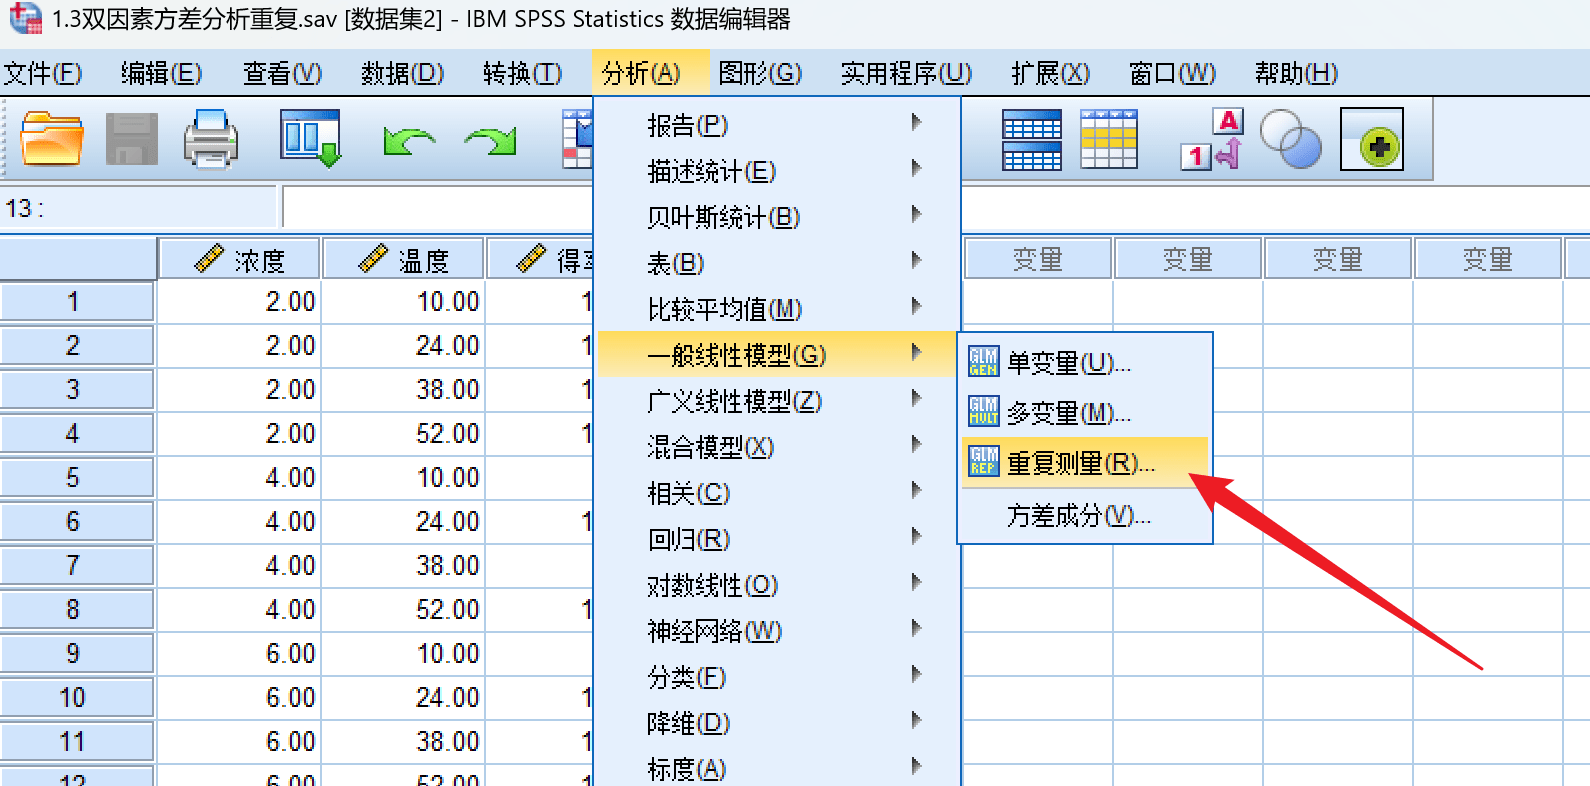The image size is (1590, 786).
Task: Click the green redo arrow icon
Action: [x=490, y=141]
